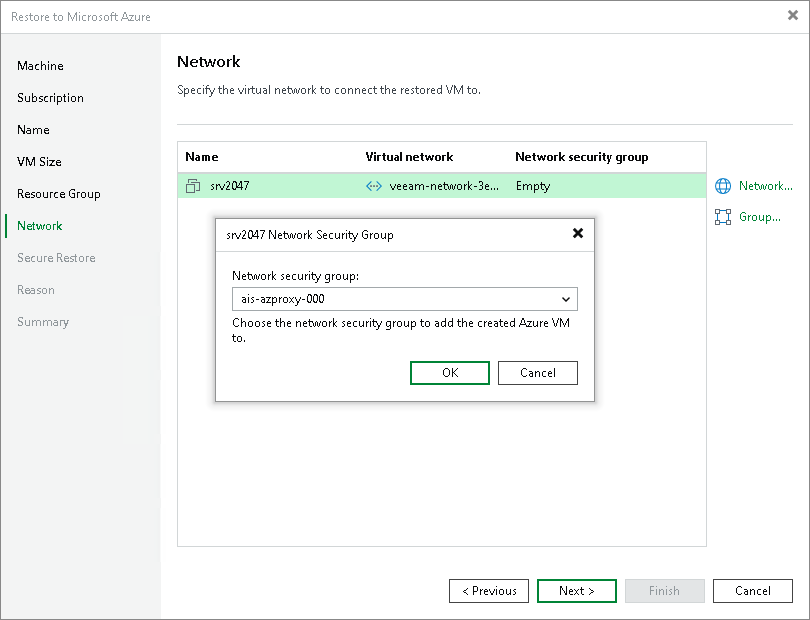Viewport: 810px width, 620px height.
Task: Select the Secure Restore step
Action: (x=56, y=258)
